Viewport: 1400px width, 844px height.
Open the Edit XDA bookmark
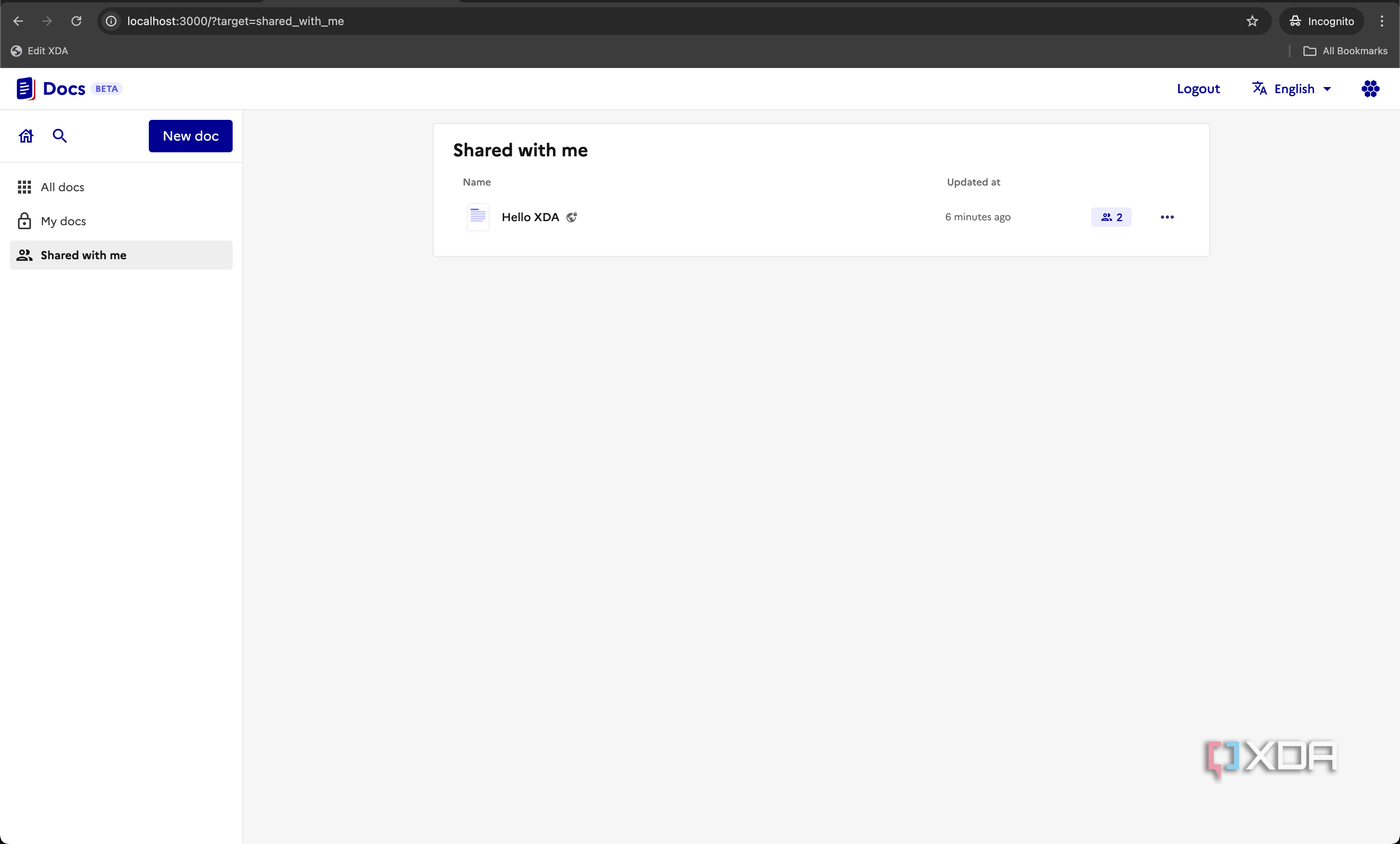click(40, 51)
